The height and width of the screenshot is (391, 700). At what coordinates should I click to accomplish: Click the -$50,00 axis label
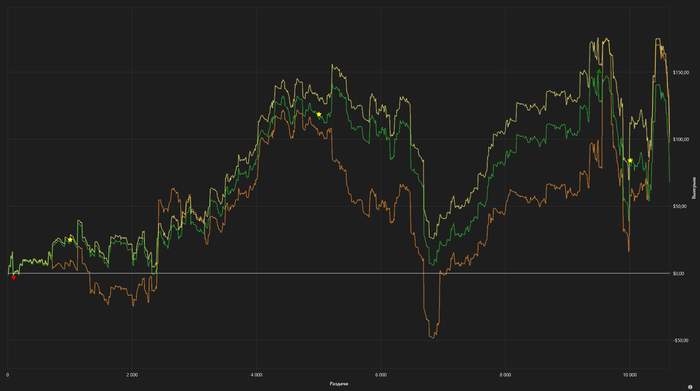click(x=680, y=341)
